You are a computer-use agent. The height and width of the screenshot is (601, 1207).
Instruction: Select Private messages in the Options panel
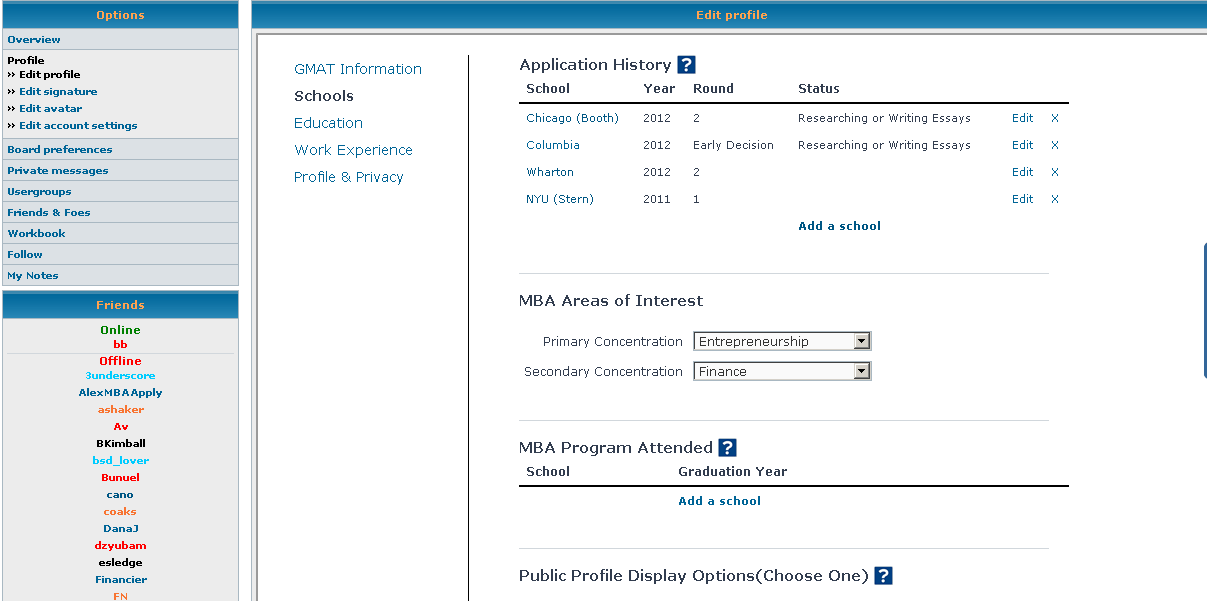point(58,171)
